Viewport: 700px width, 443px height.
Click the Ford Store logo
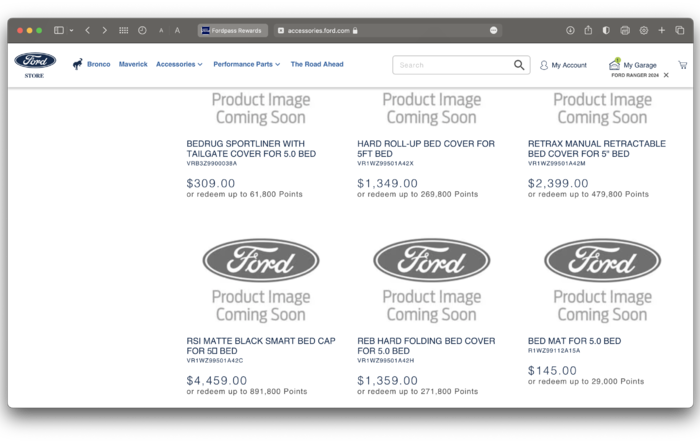pos(35,65)
